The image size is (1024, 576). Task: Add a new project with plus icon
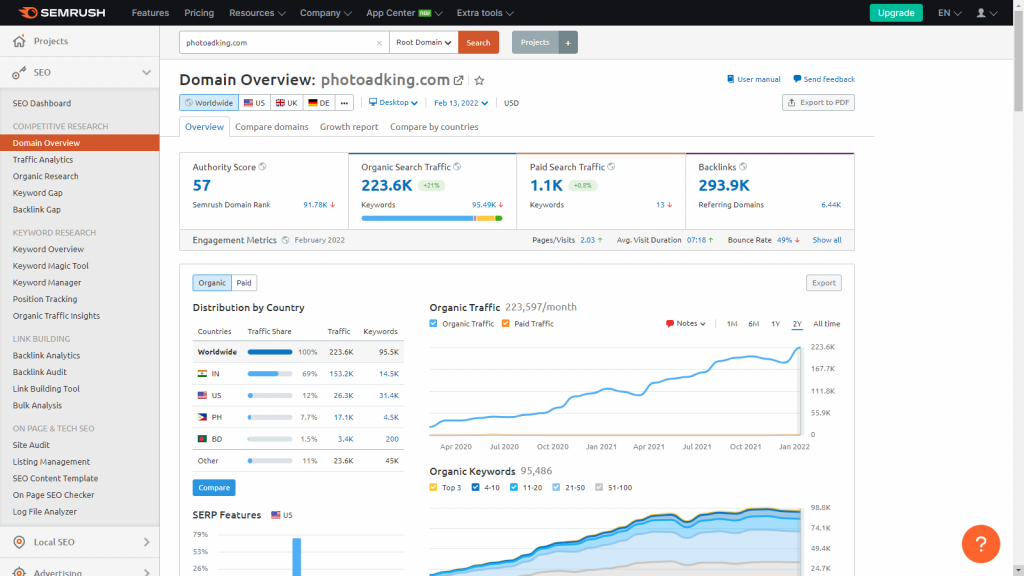click(x=568, y=42)
